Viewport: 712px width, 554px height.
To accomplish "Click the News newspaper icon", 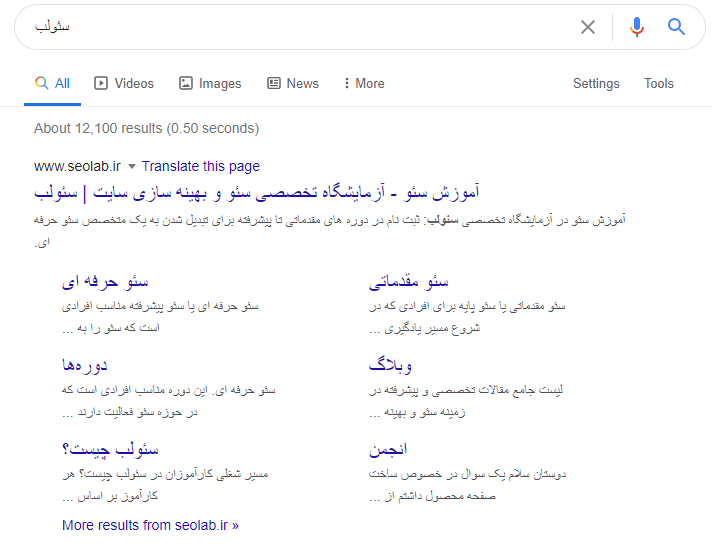I will tap(273, 83).
